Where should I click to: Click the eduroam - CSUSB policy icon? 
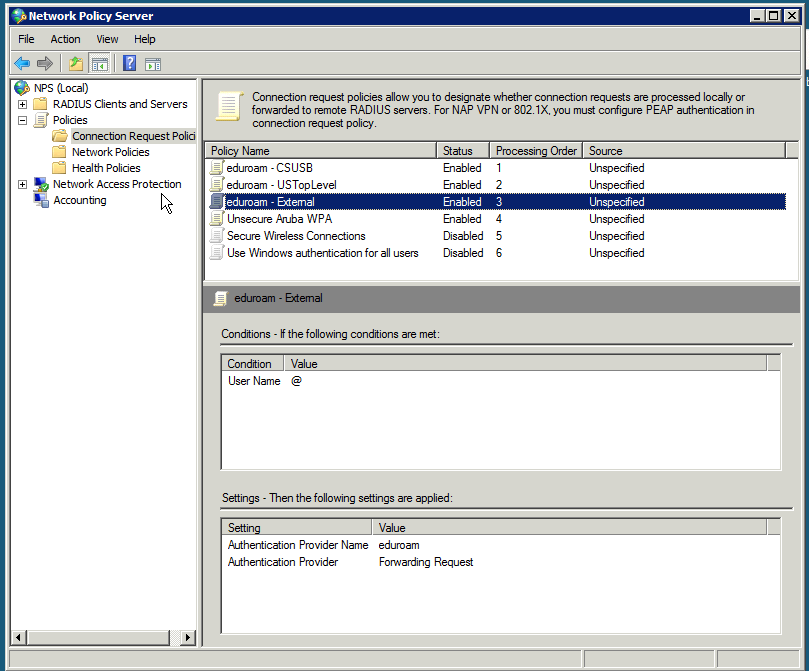[x=217, y=168]
